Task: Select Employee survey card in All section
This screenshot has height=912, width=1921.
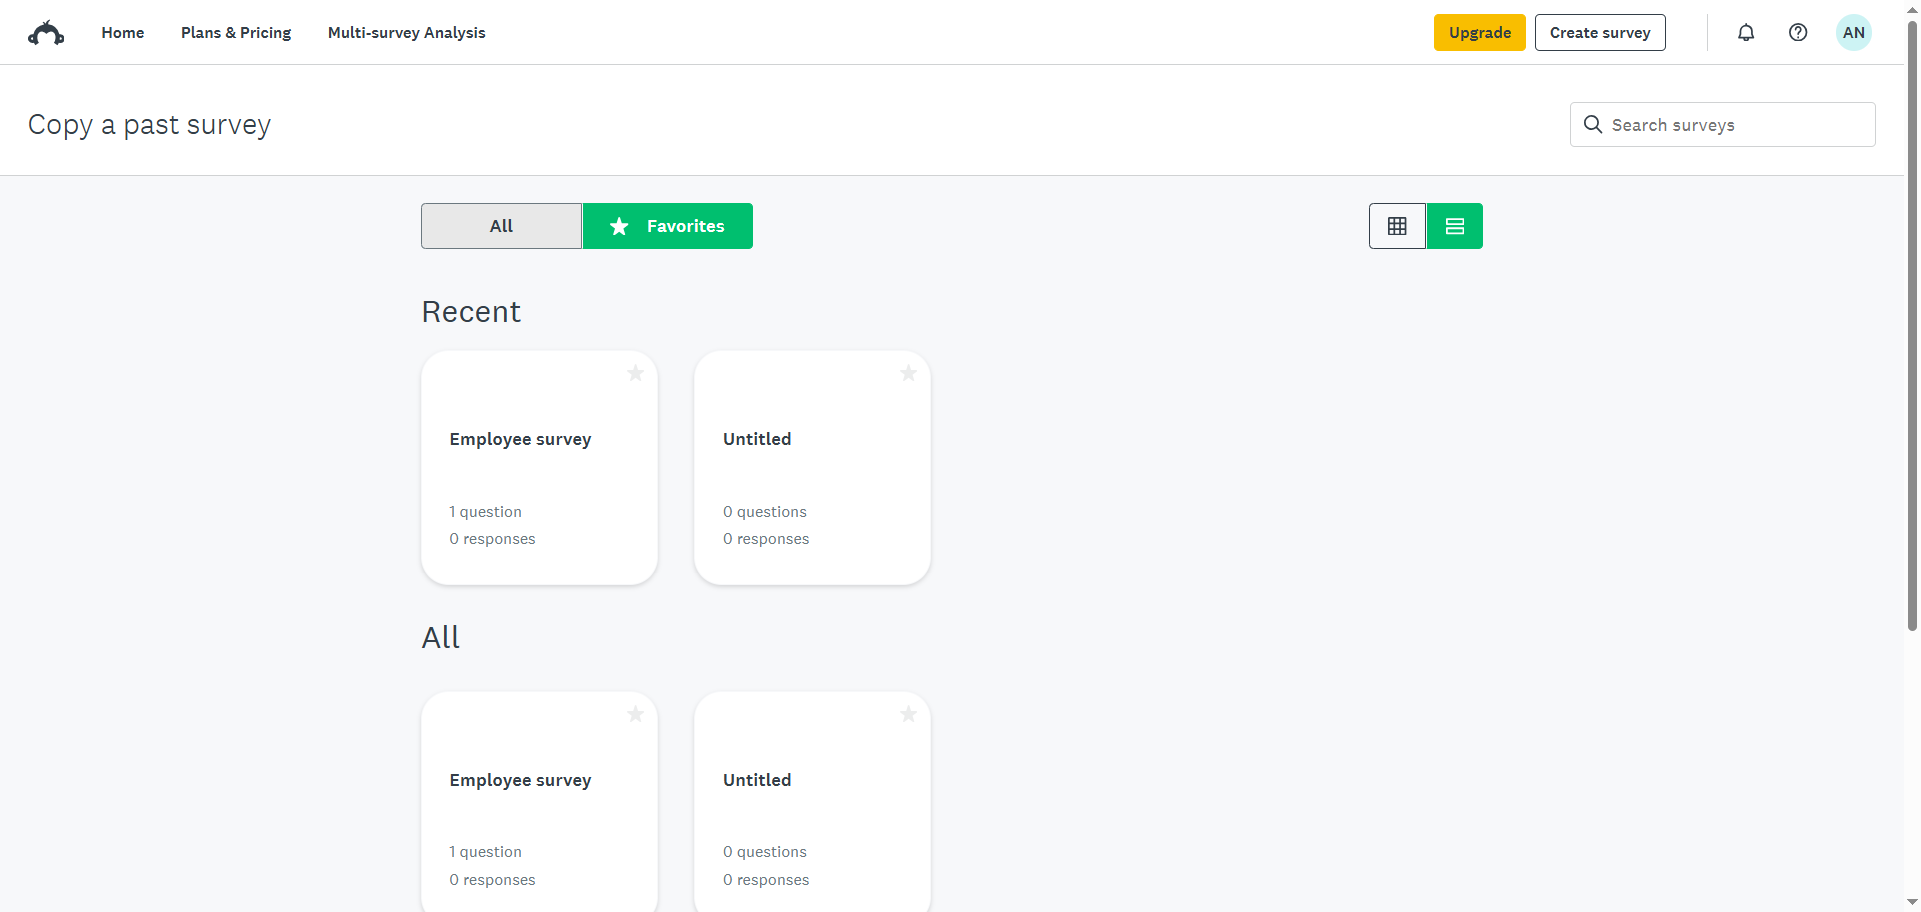Action: coord(539,801)
